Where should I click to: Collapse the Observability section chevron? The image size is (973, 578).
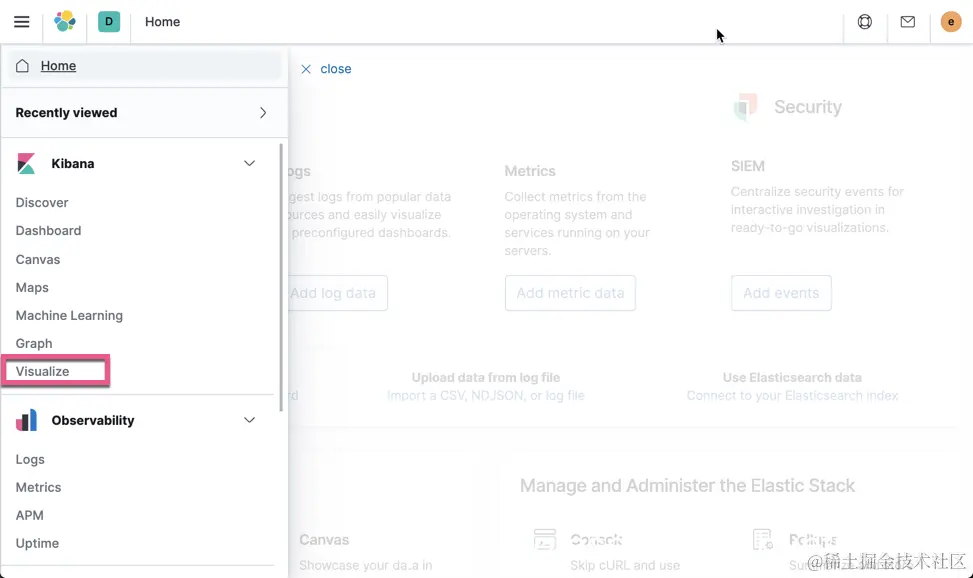pos(249,420)
